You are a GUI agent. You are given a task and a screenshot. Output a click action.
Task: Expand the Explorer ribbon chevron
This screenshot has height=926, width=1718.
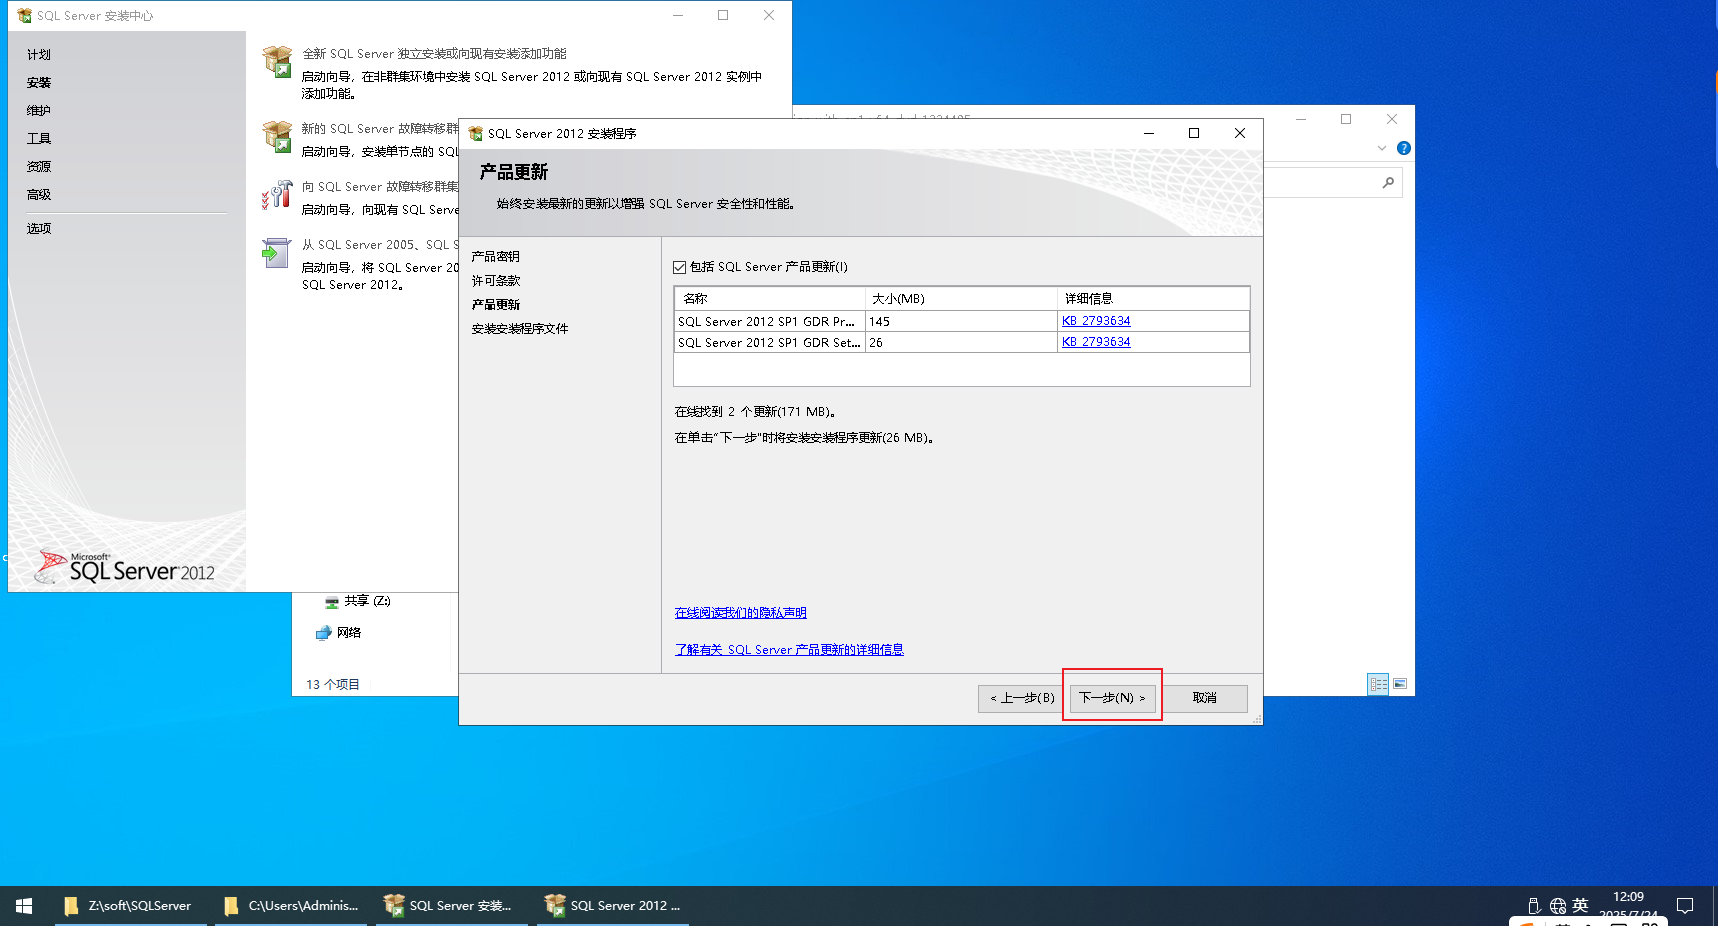[1382, 148]
